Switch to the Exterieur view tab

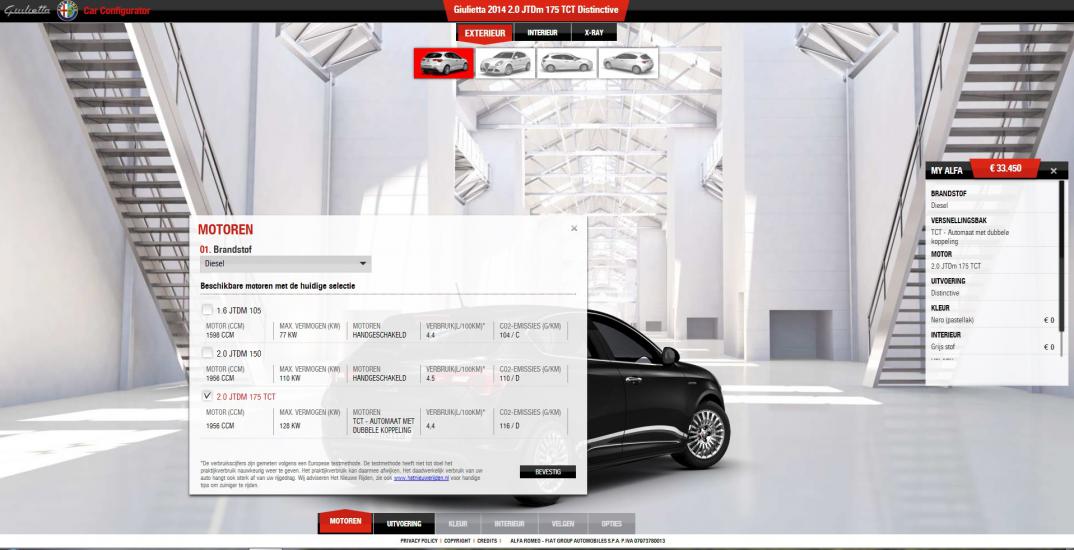[x=485, y=33]
